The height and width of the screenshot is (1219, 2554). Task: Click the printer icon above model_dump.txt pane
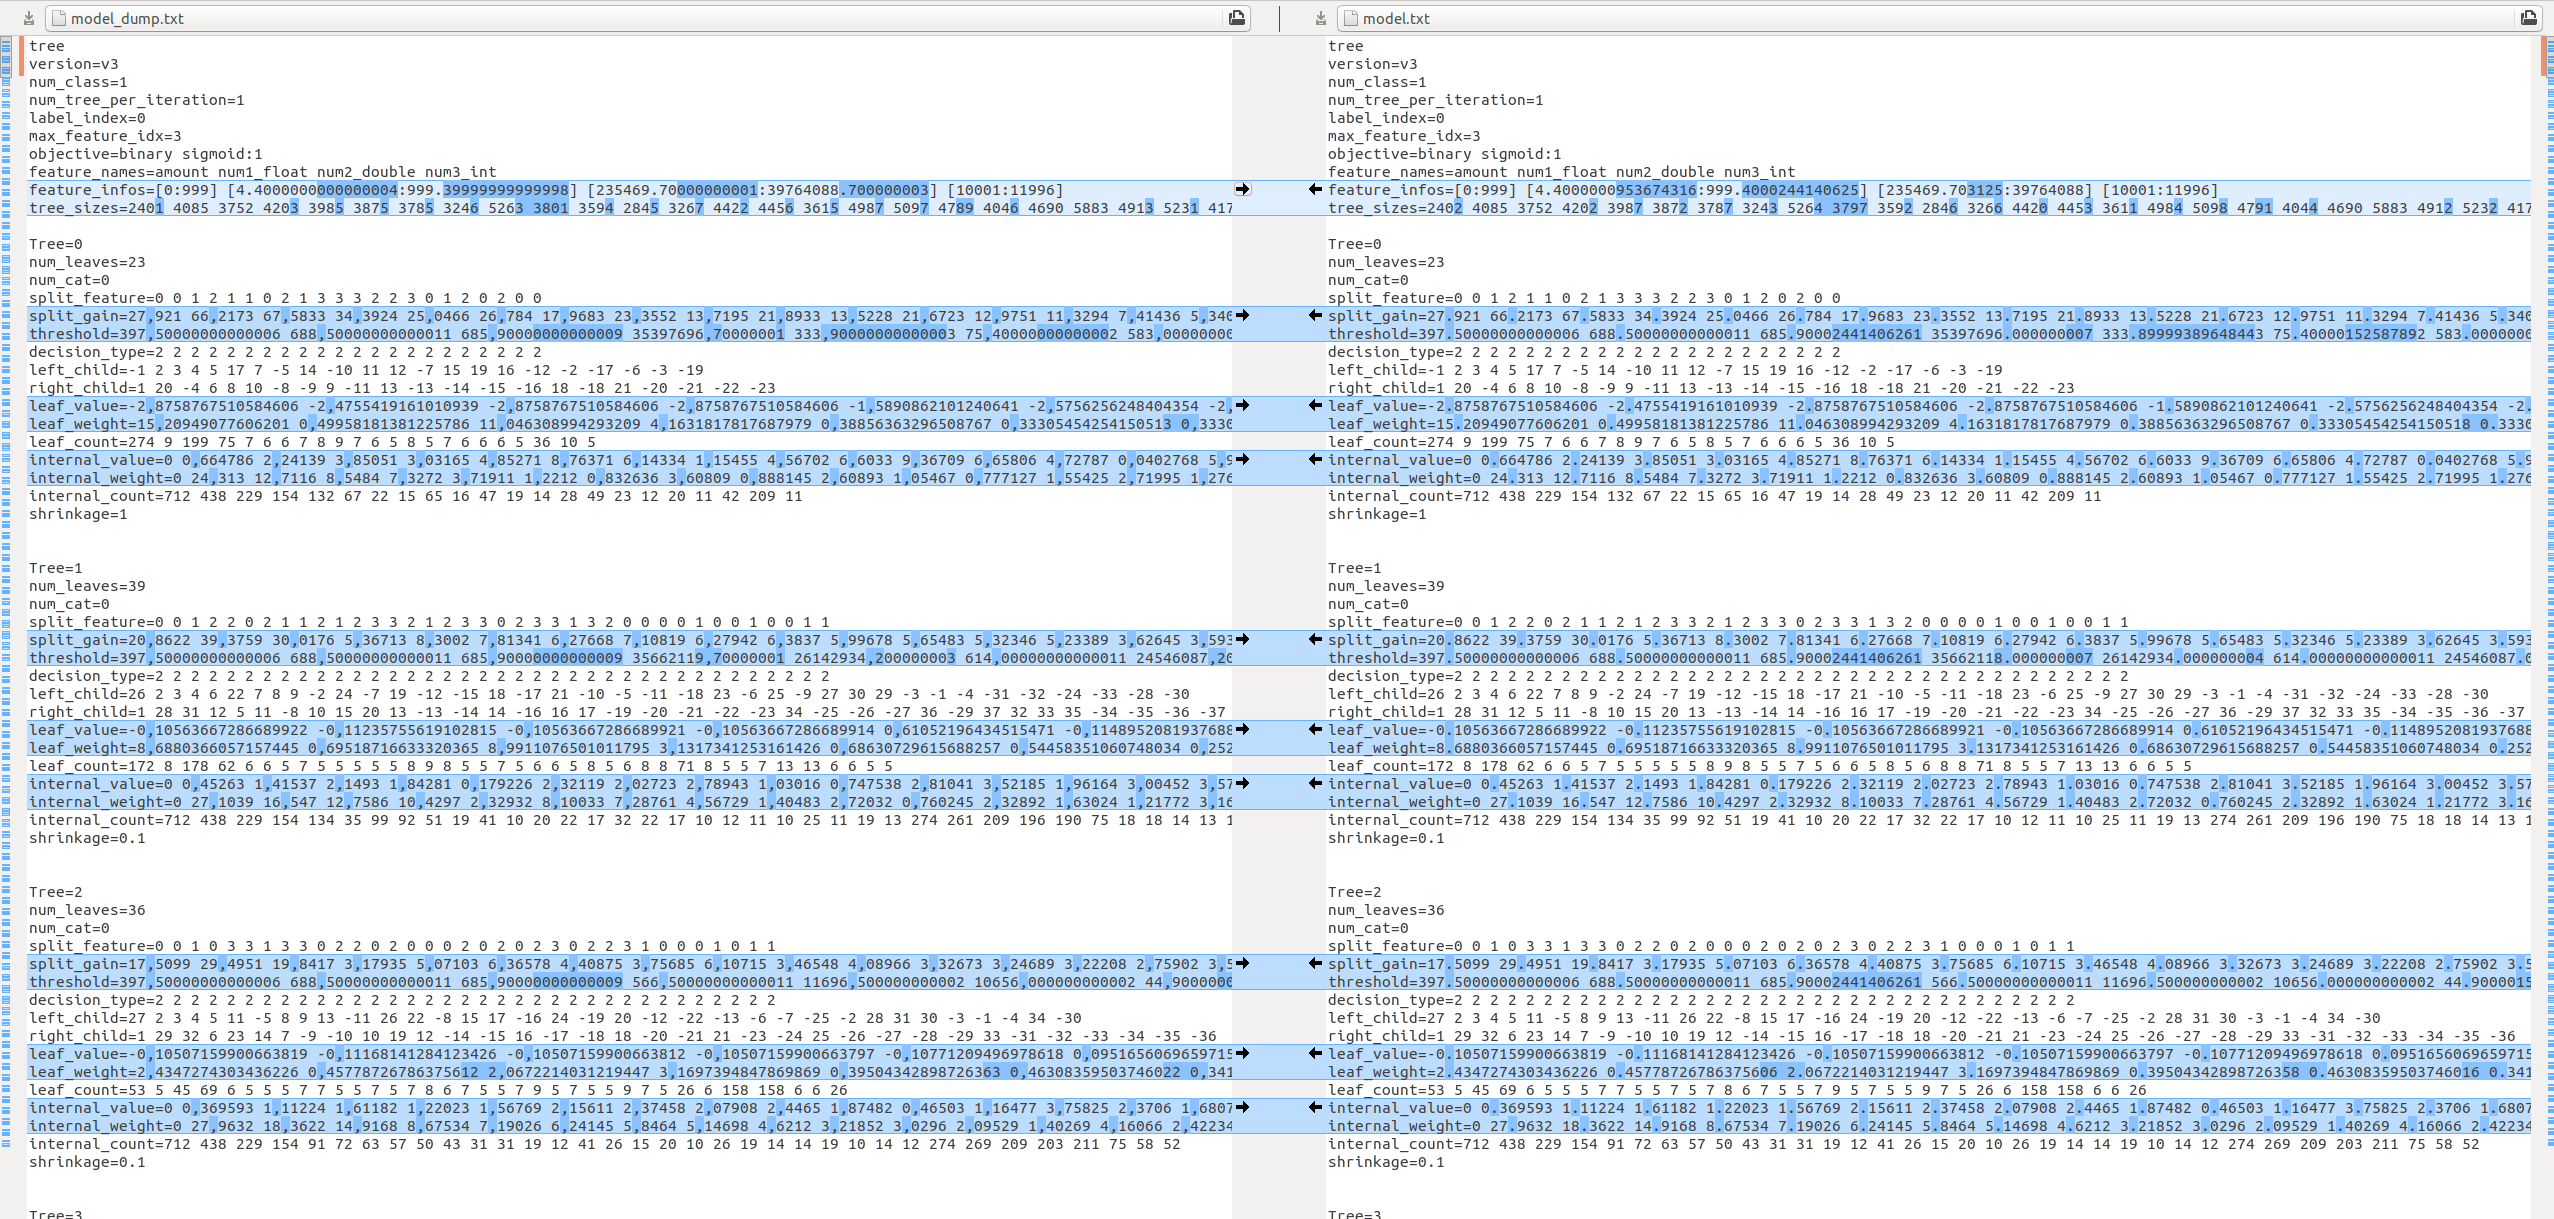coord(1235,17)
